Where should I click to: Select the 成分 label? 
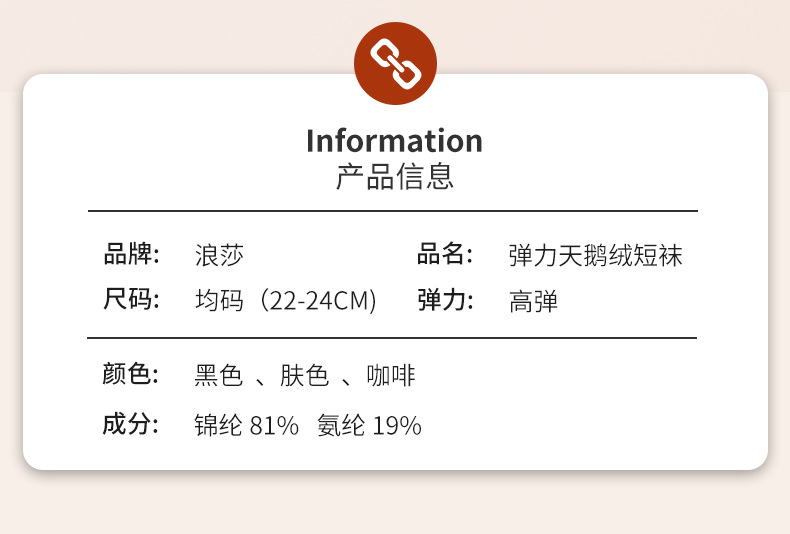131,424
